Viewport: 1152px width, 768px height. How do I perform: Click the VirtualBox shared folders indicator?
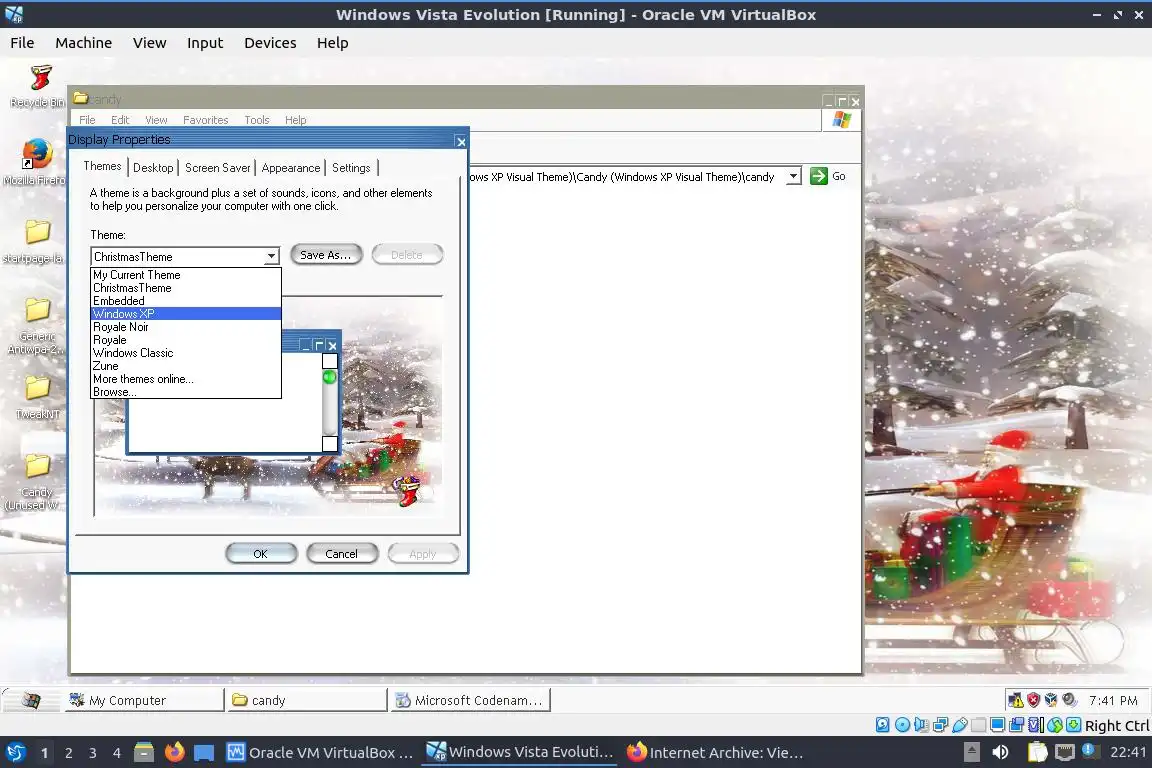[x=978, y=725]
